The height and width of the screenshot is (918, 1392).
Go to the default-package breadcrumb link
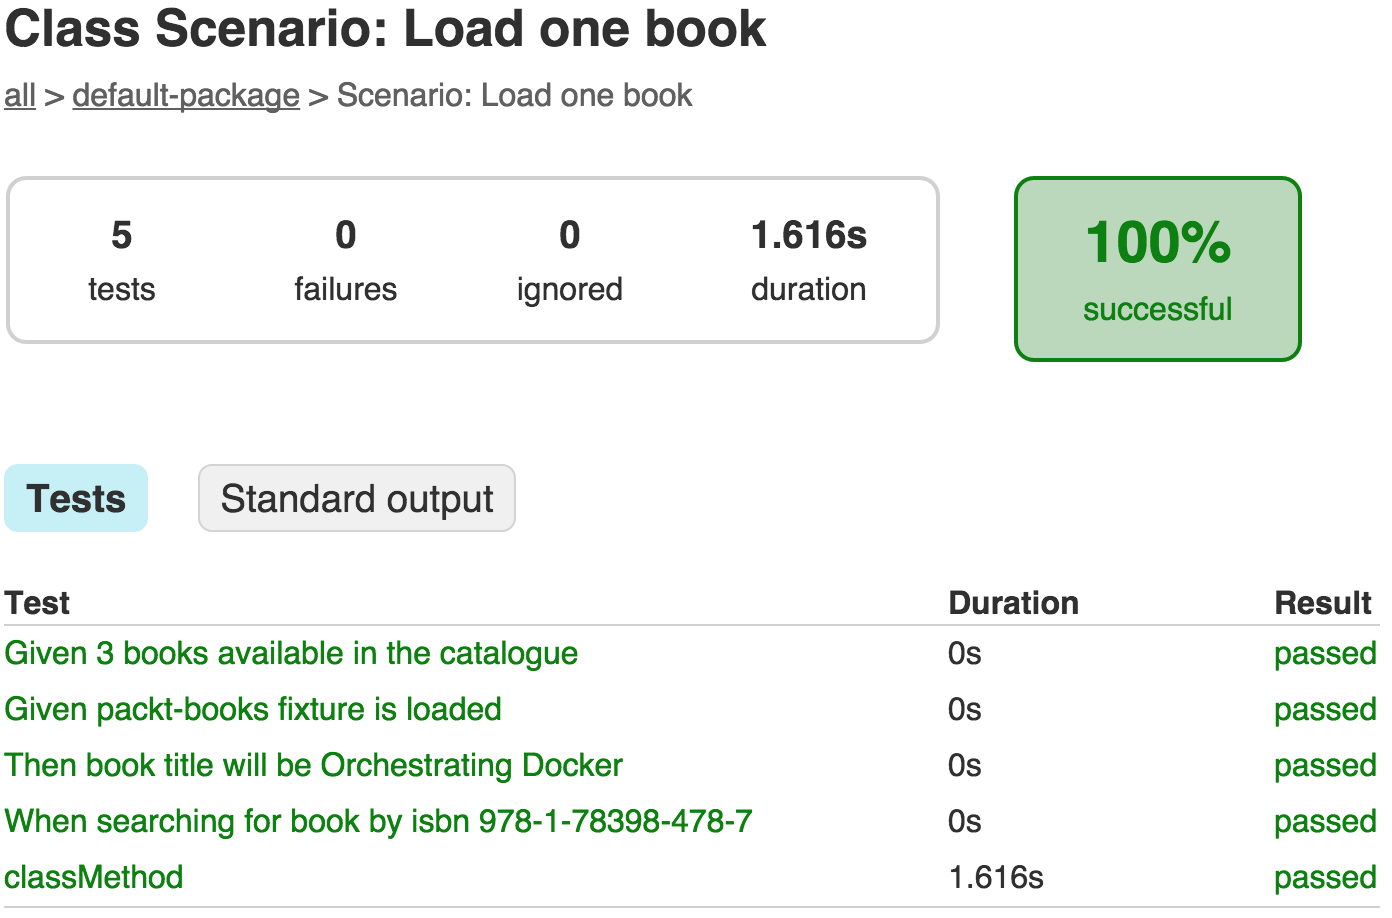(x=186, y=96)
